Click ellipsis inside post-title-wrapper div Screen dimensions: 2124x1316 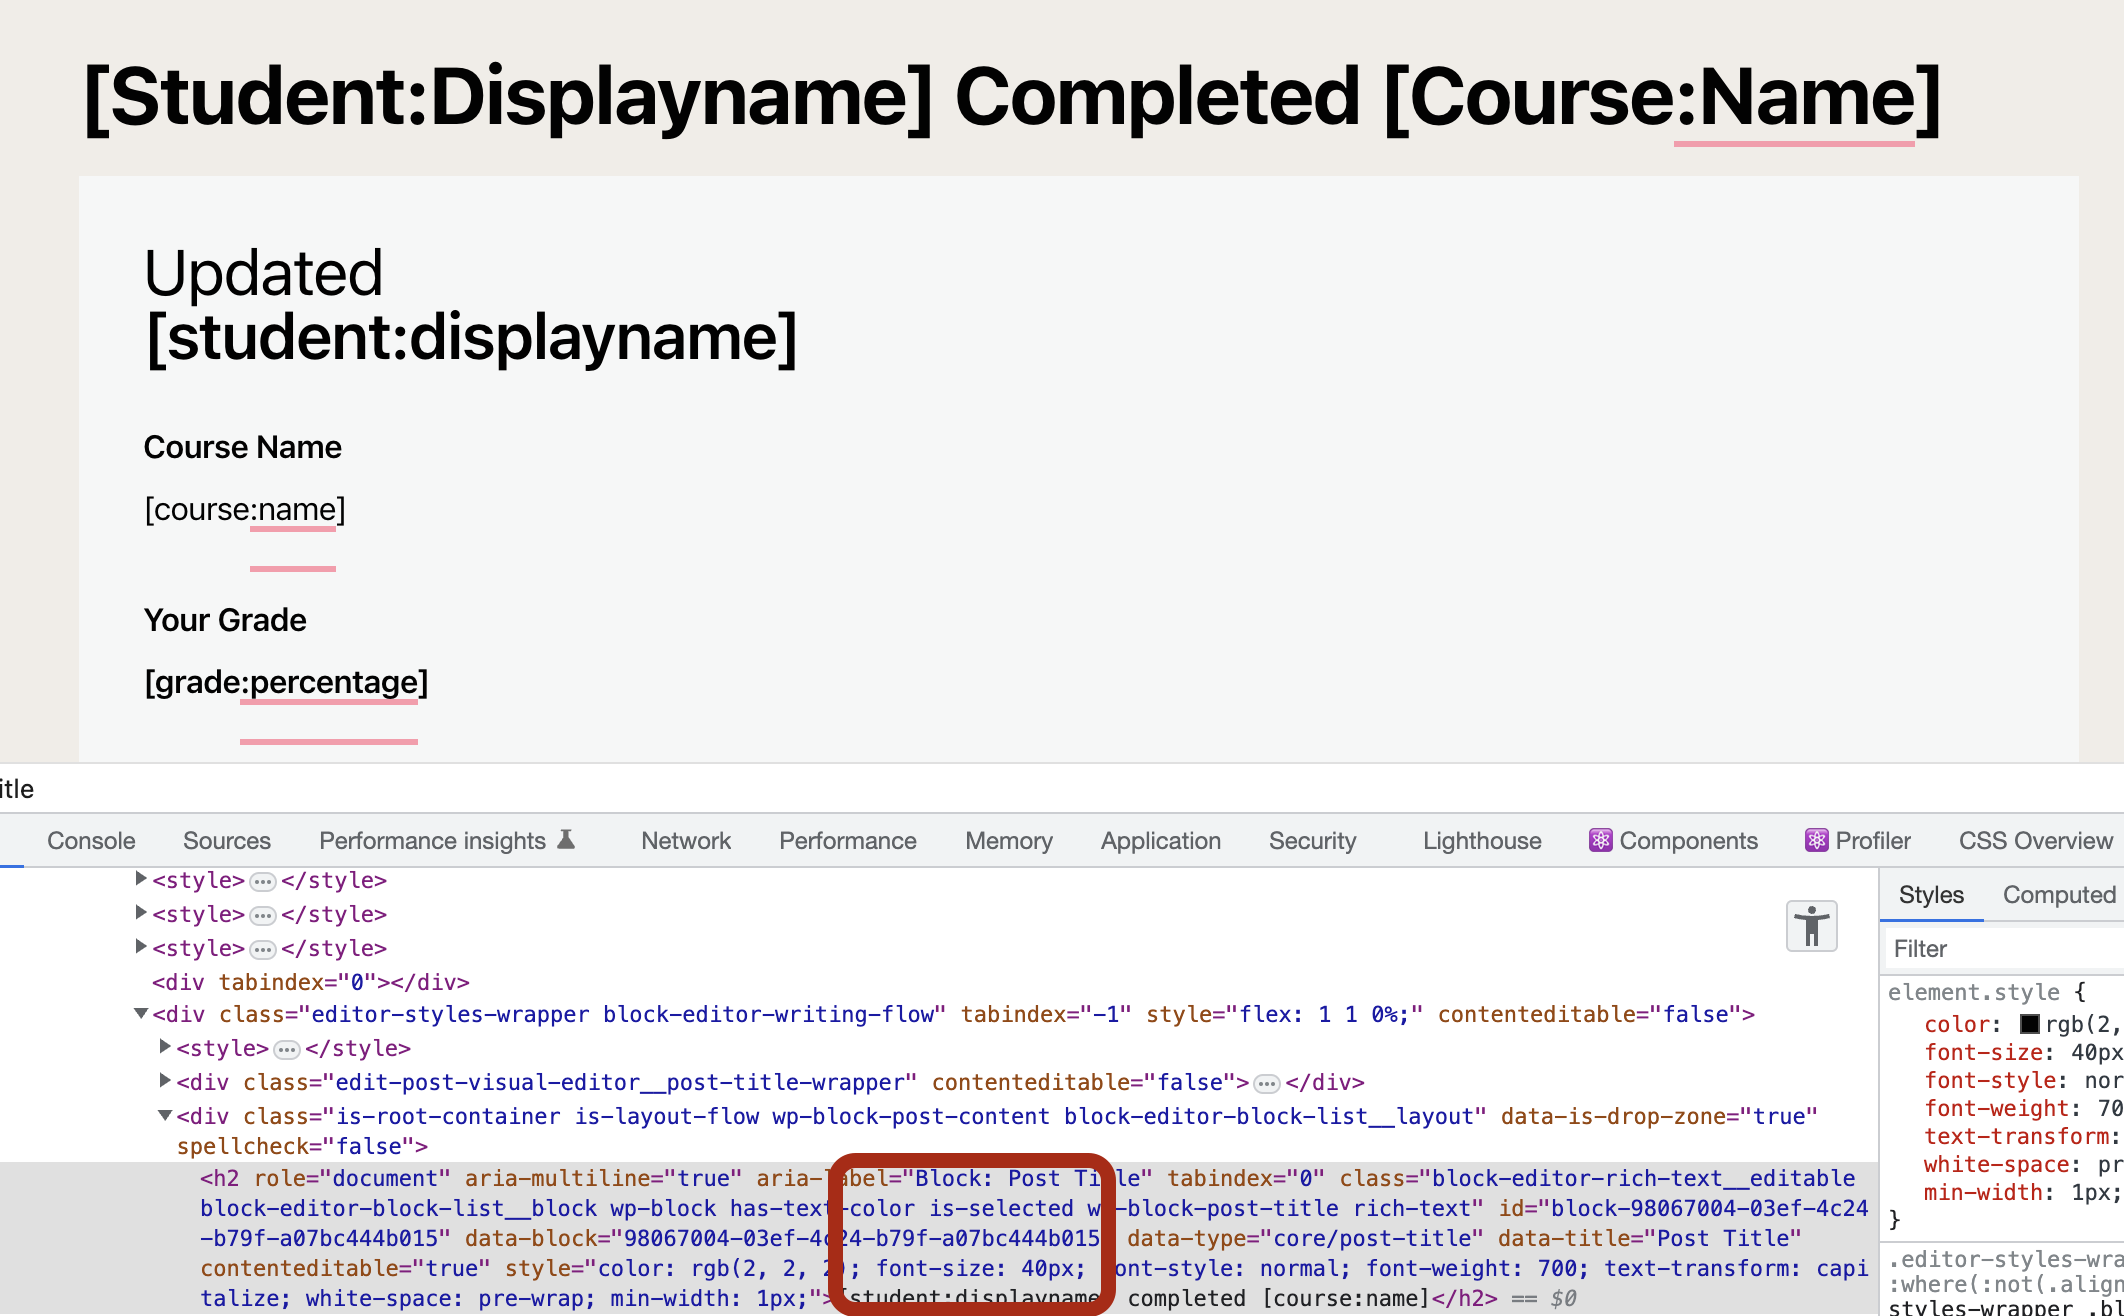pyautogui.click(x=1266, y=1082)
